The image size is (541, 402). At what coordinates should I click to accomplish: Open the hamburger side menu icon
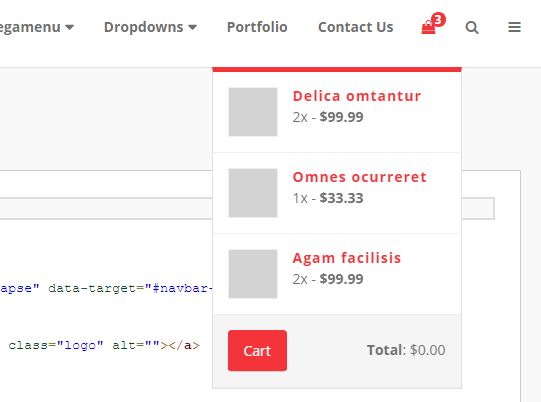tap(514, 27)
